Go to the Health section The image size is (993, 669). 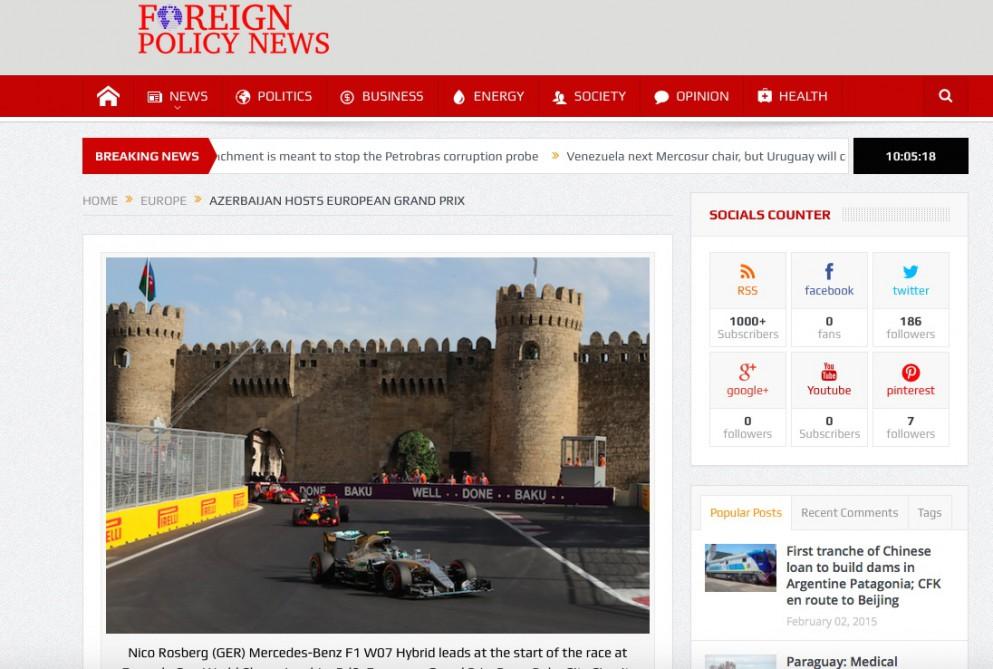point(792,96)
